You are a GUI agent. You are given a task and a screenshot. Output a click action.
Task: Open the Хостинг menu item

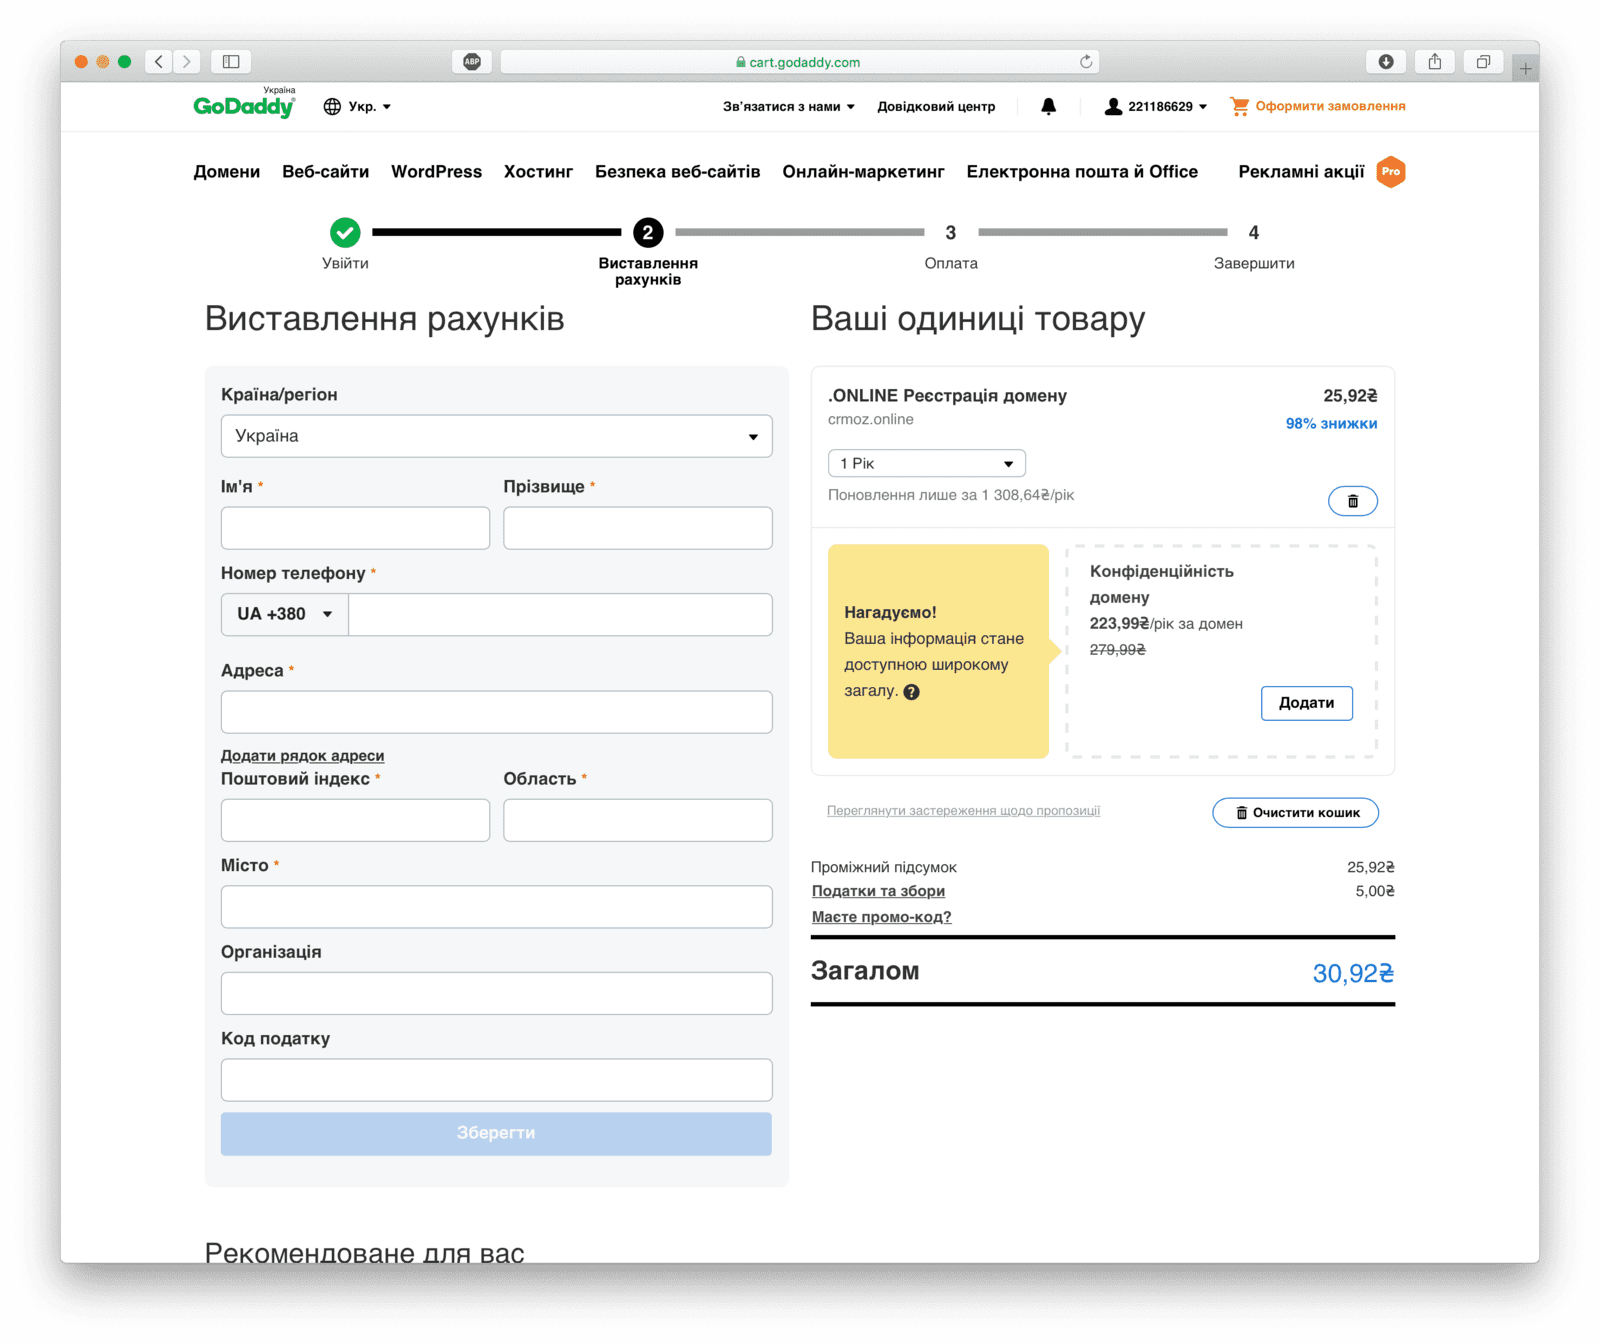pyautogui.click(x=538, y=172)
